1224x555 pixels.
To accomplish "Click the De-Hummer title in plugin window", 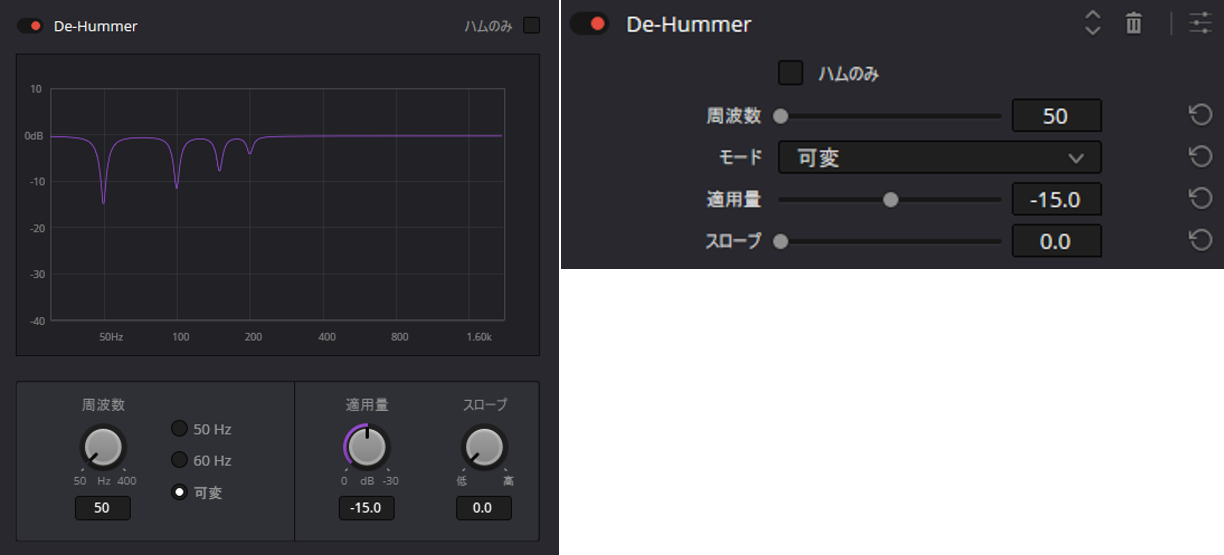I will (95, 26).
